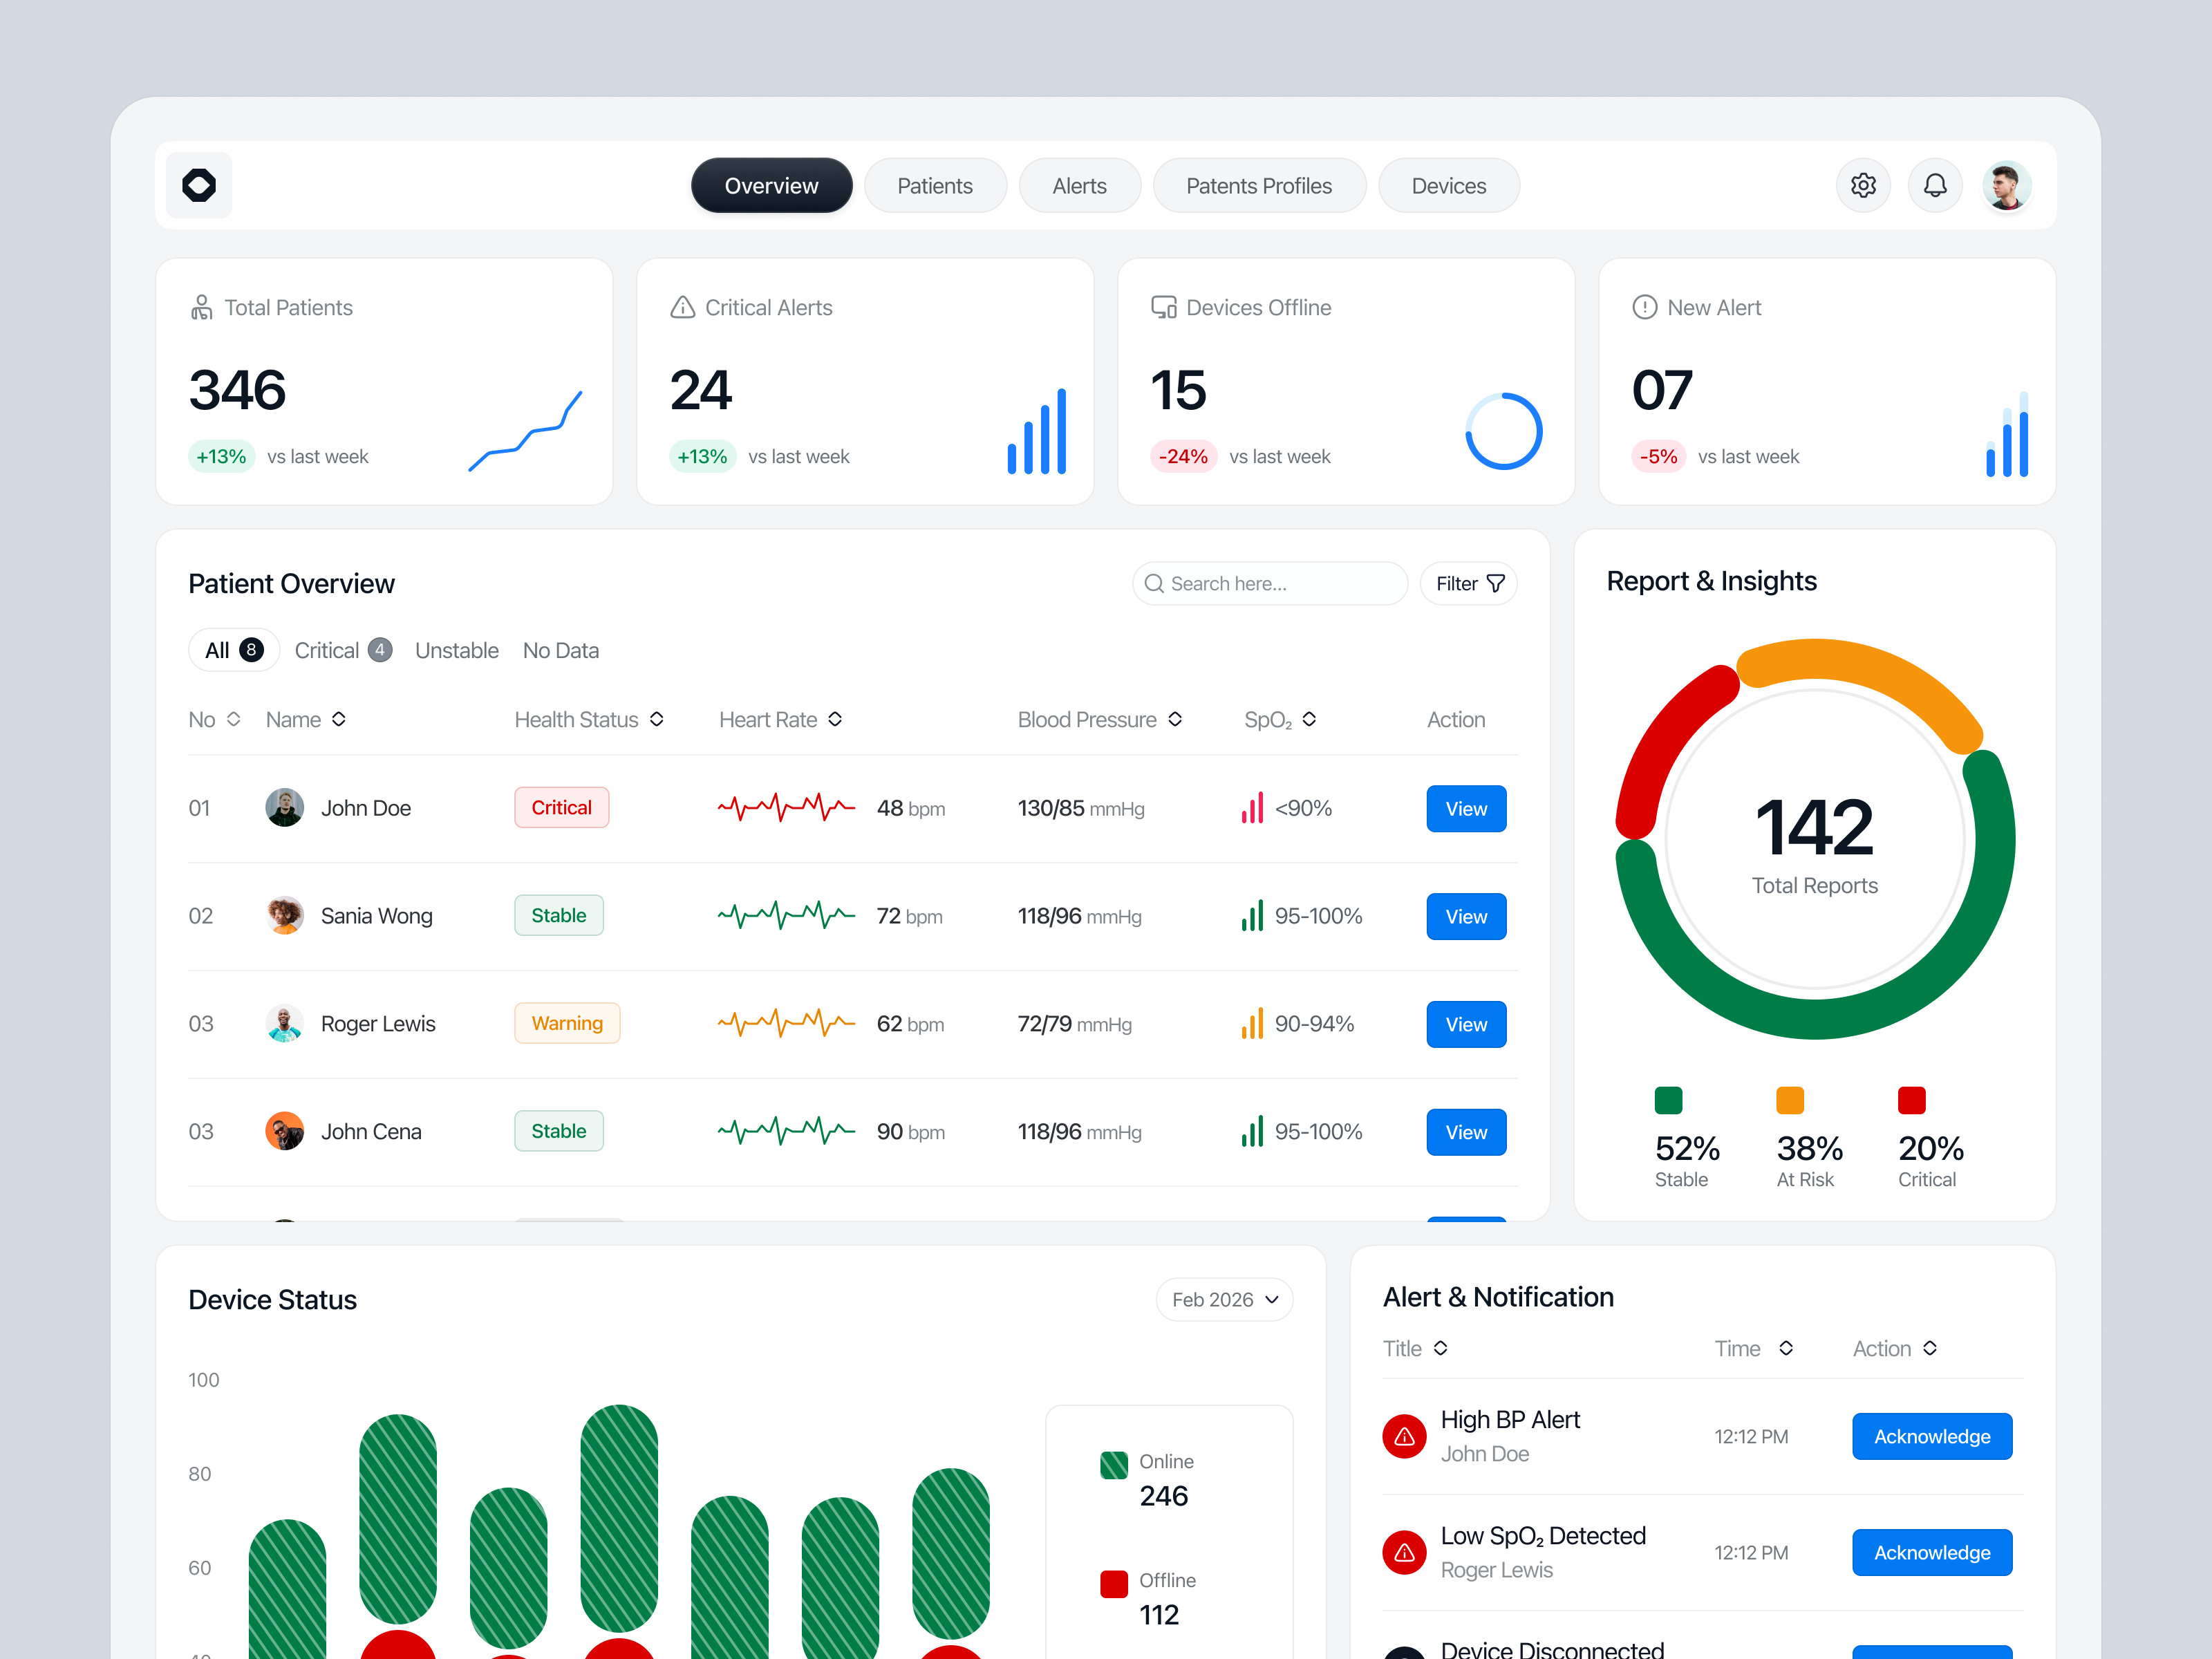Open the Devices navigation tab
Image resolution: width=2212 pixels, height=1659 pixels.
[1448, 185]
